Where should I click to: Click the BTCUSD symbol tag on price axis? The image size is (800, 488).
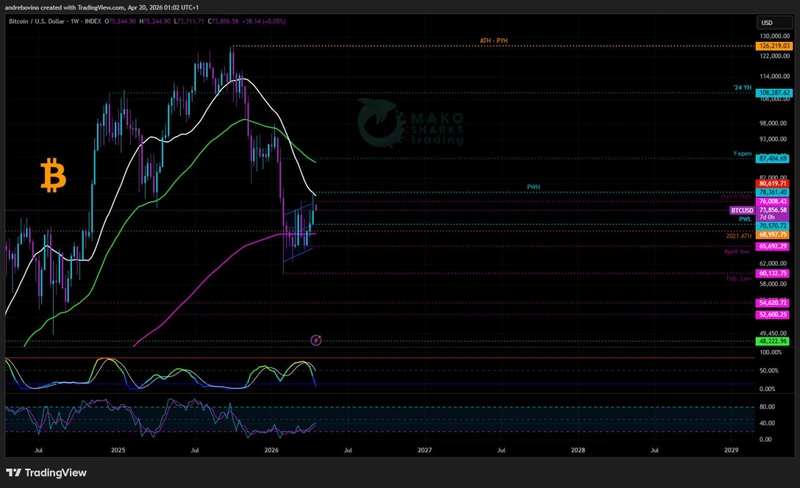[x=742, y=210]
